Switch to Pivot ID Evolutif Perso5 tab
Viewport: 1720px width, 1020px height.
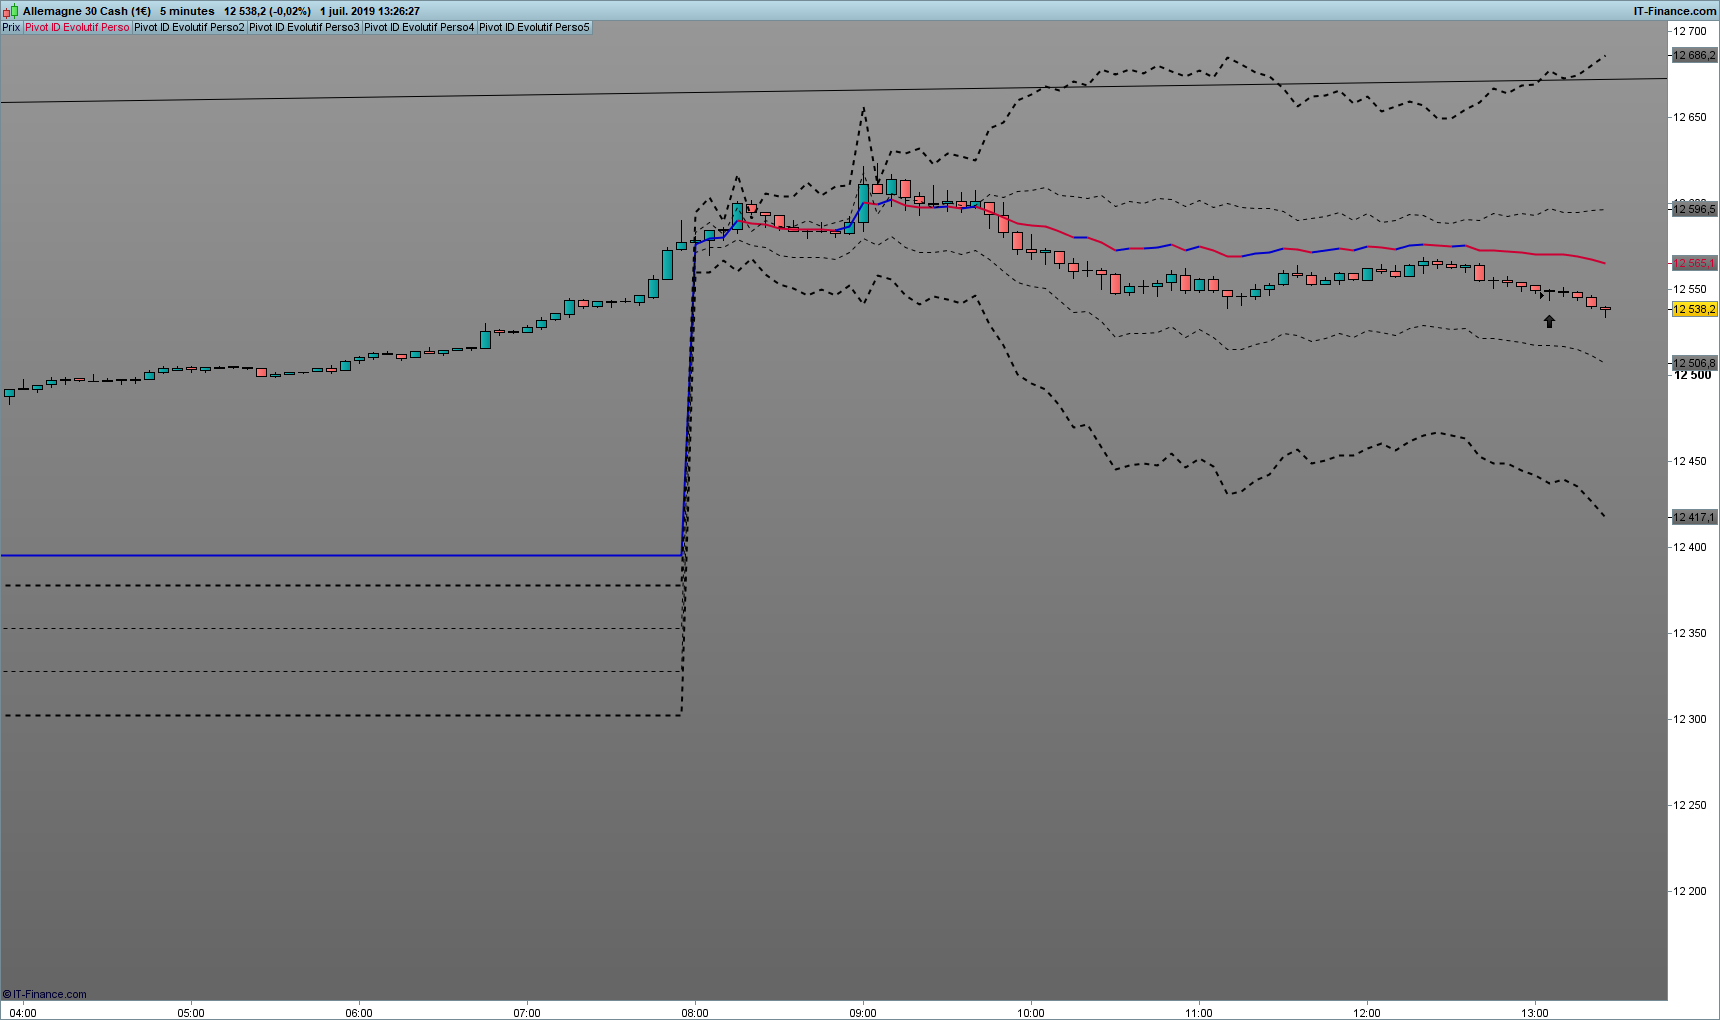(x=534, y=27)
